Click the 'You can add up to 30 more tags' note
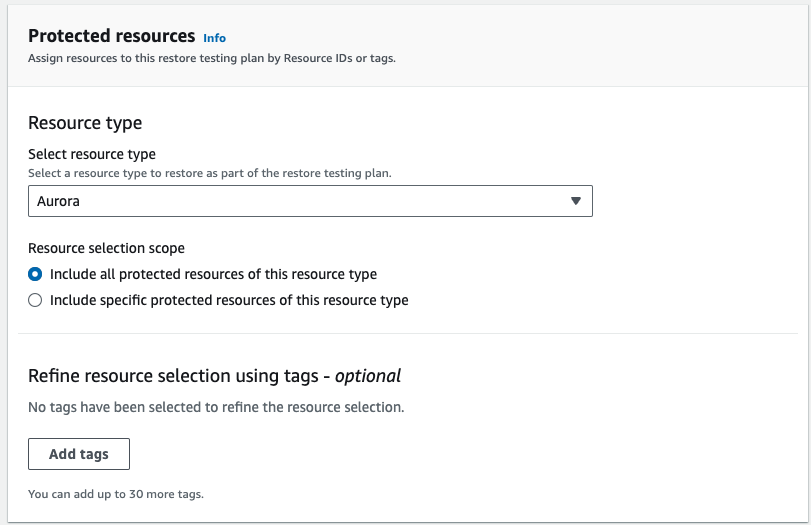This screenshot has width=811, height=525. (x=116, y=494)
